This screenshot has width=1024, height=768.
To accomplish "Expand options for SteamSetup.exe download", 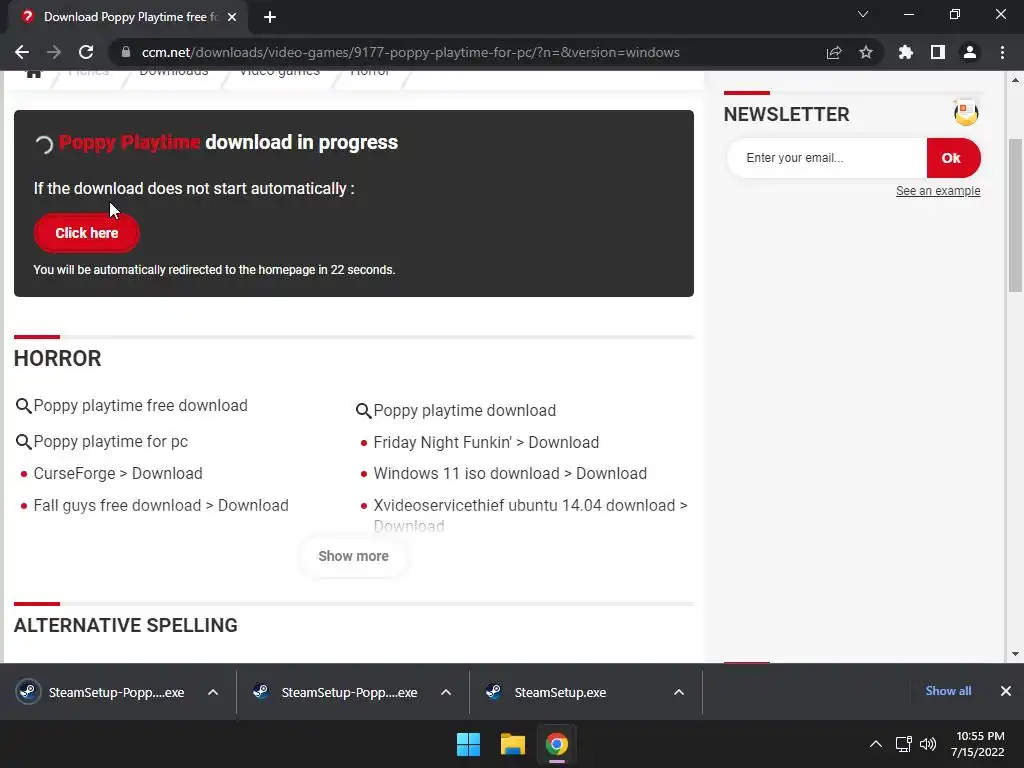I will [679, 692].
